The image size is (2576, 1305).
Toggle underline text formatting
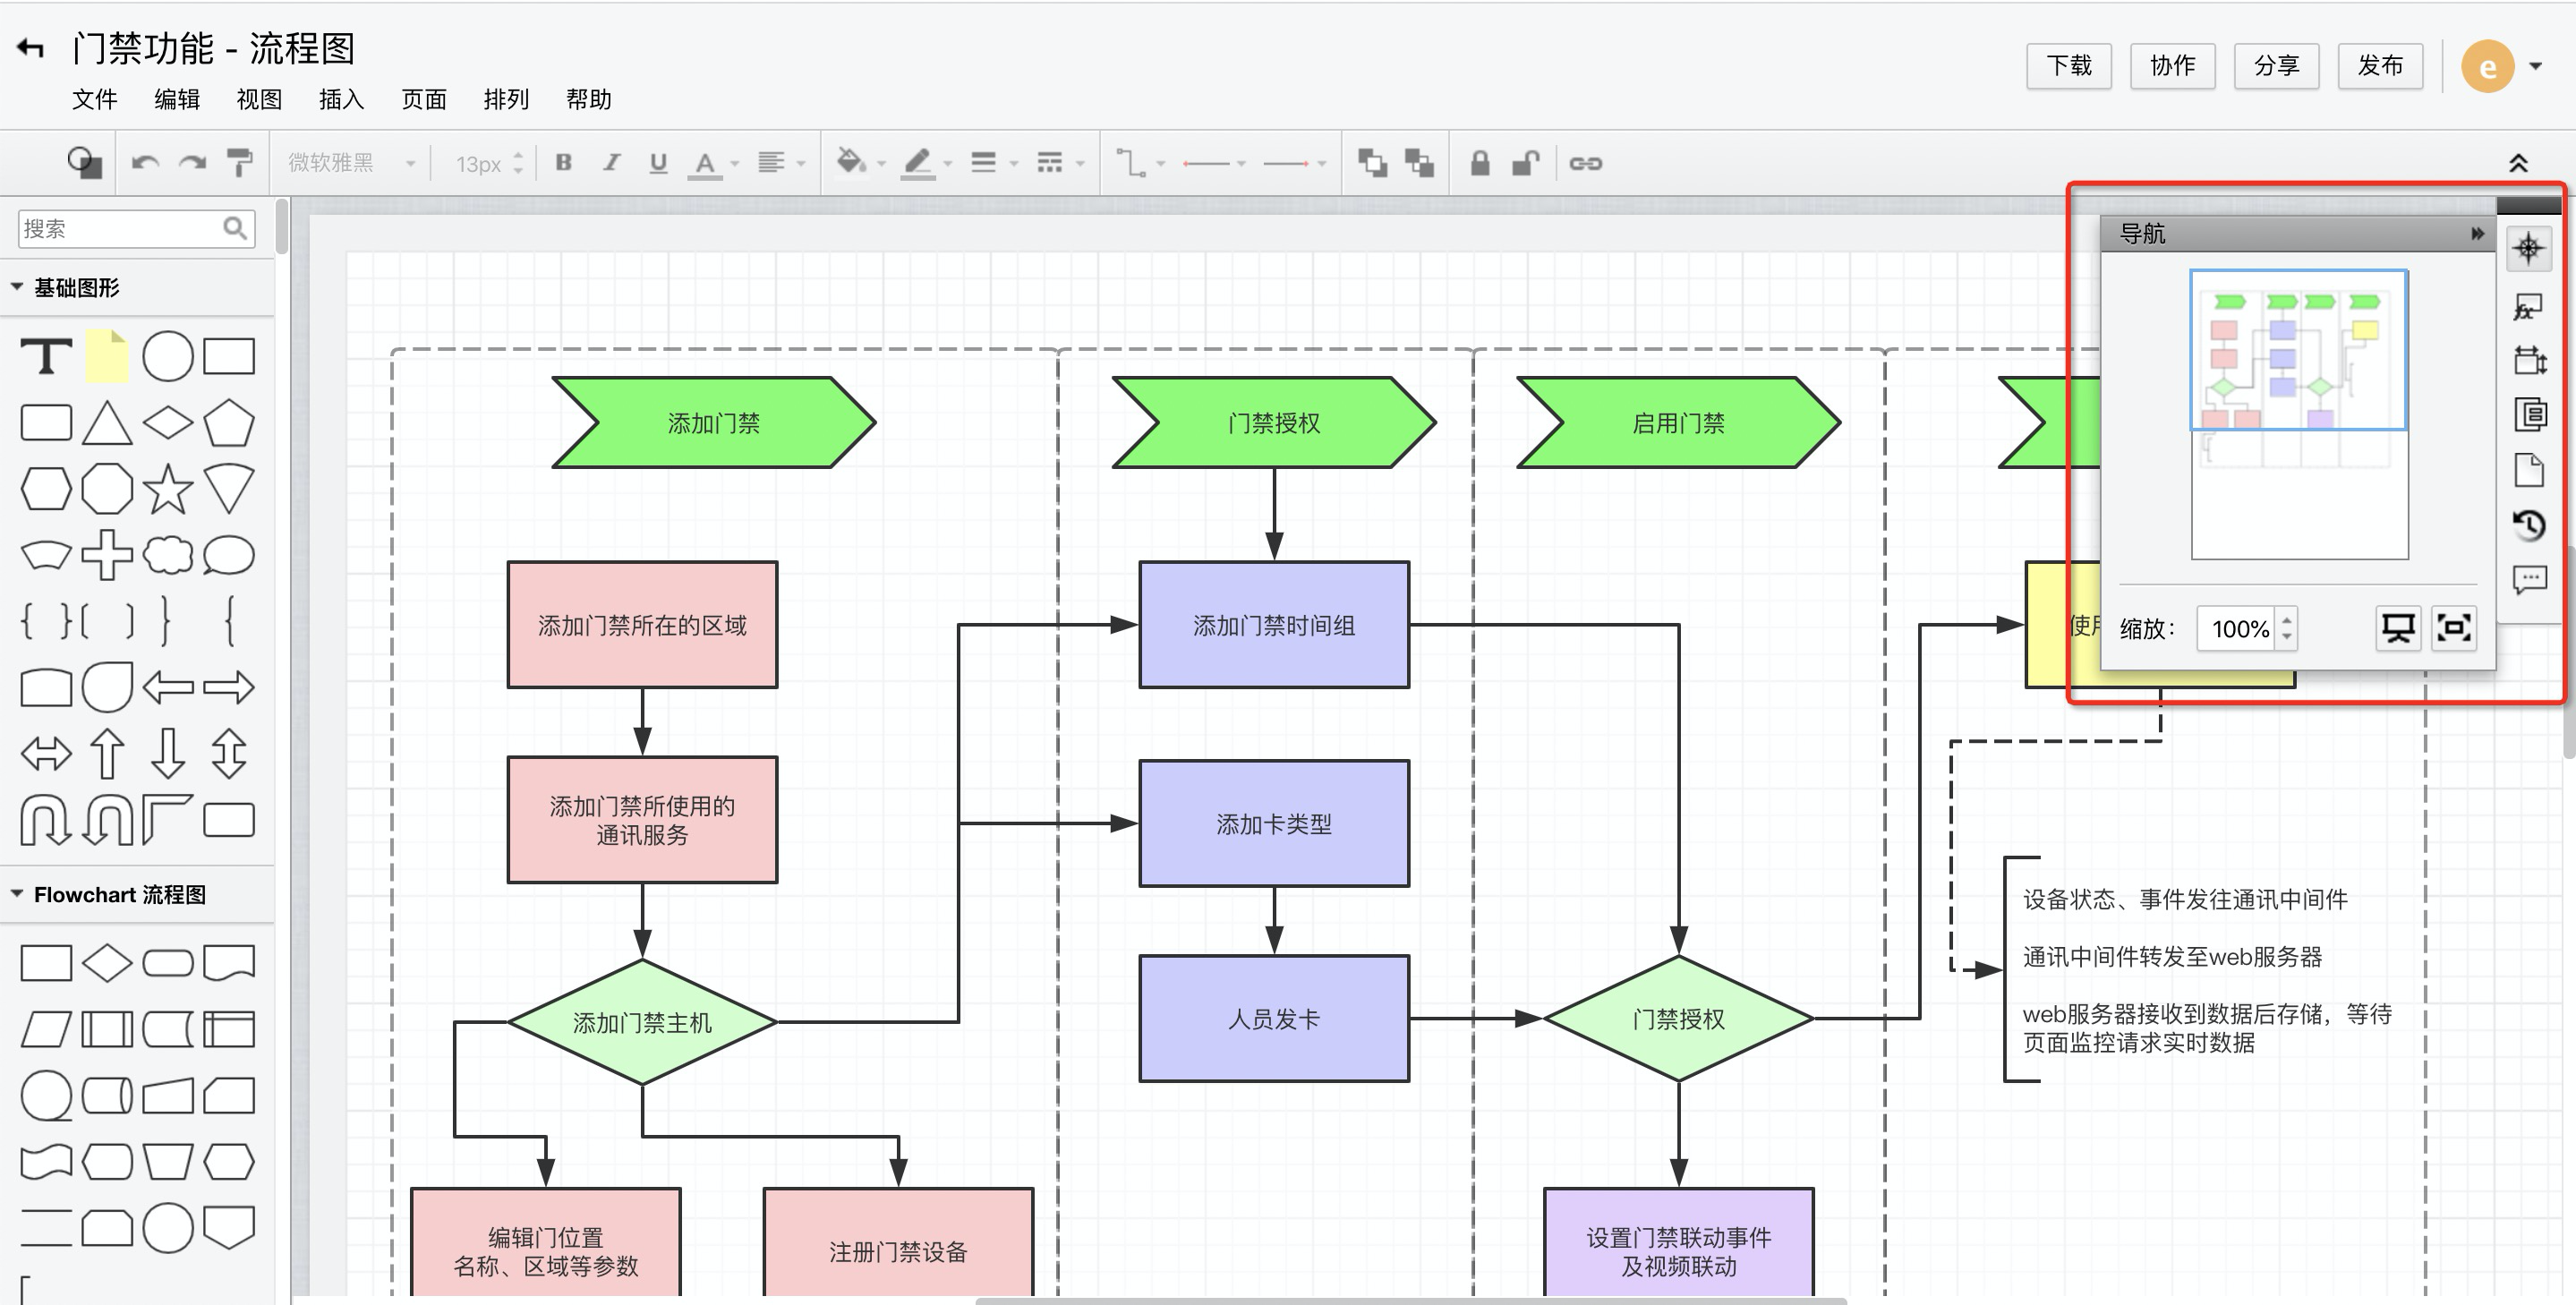(x=658, y=163)
